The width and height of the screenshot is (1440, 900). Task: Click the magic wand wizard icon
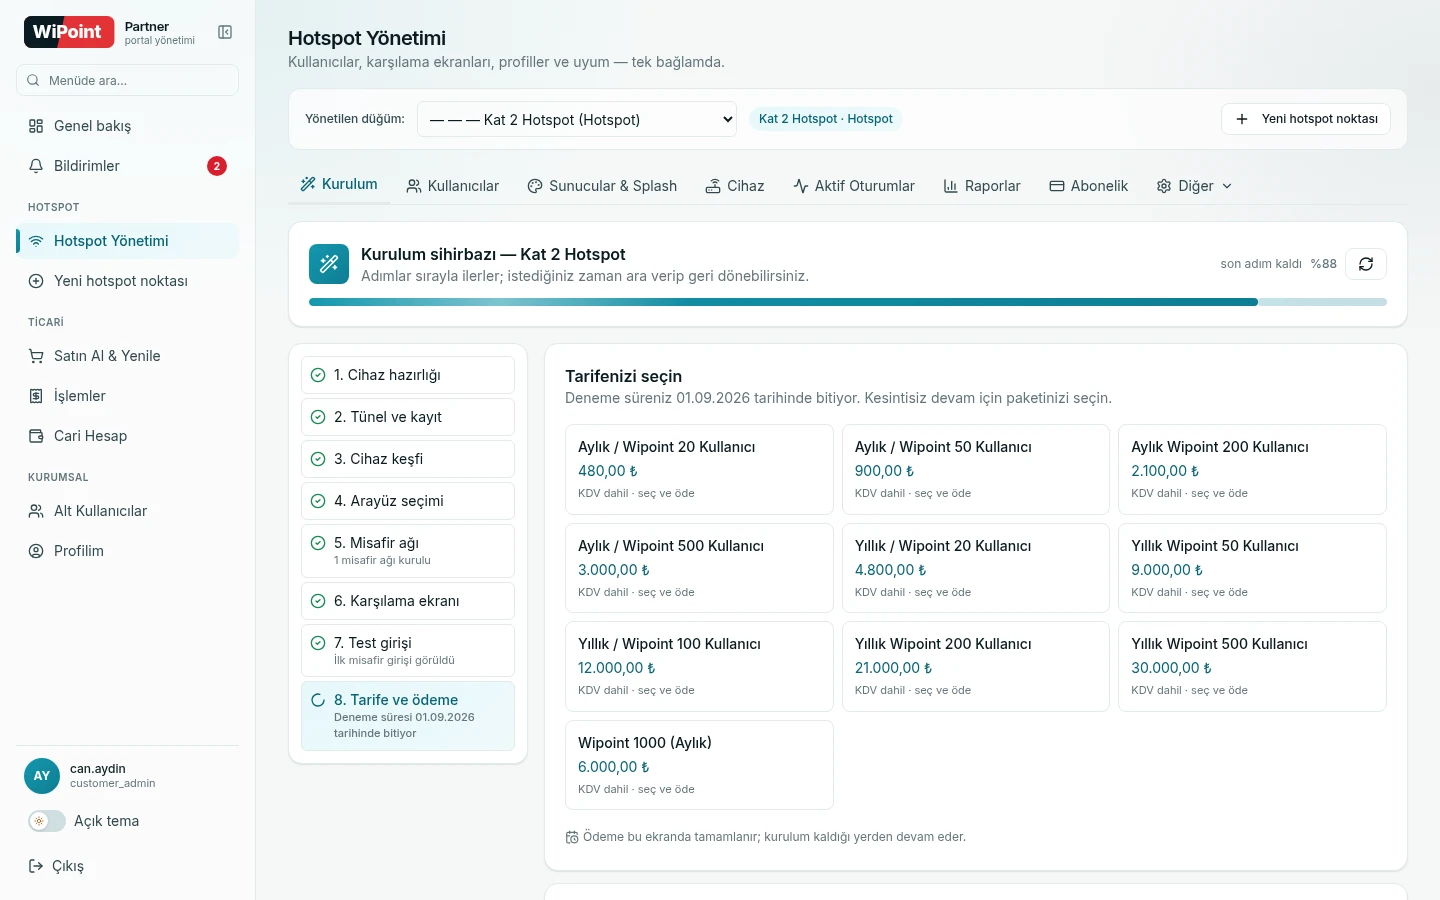(329, 264)
